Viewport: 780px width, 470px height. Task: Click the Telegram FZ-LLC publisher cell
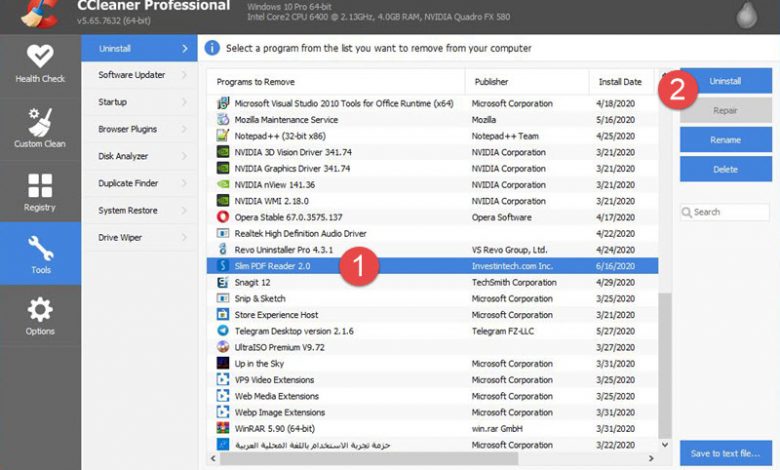(x=503, y=331)
